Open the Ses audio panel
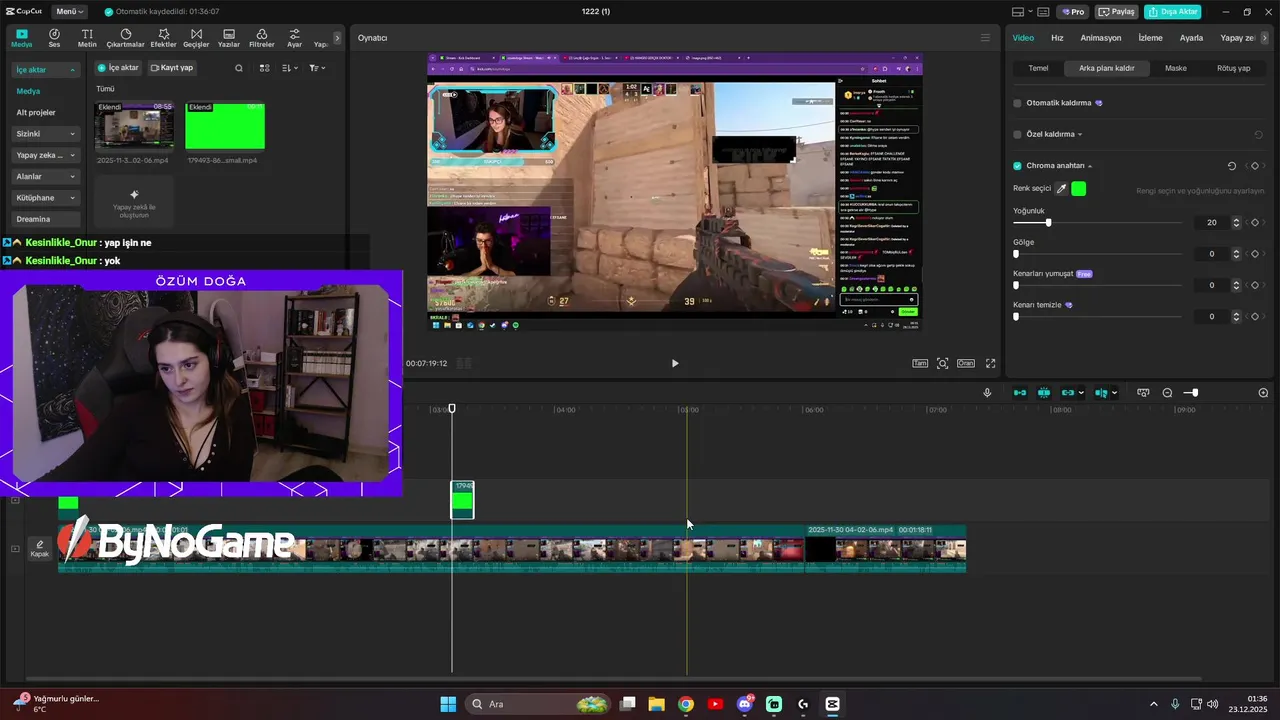This screenshot has height=720, width=1280. click(x=54, y=38)
